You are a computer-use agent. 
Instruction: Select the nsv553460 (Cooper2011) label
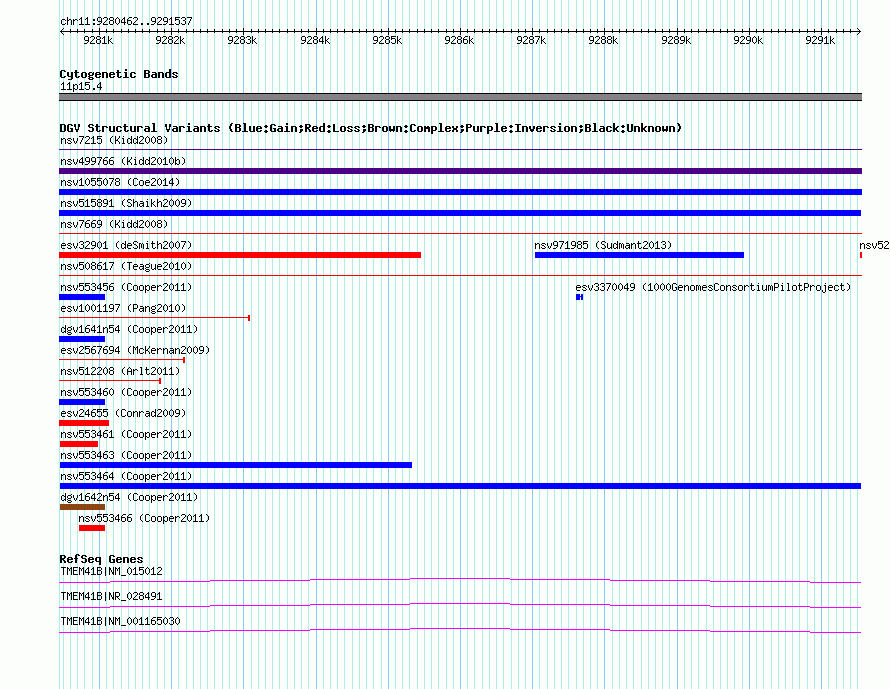pyautogui.click(x=126, y=392)
